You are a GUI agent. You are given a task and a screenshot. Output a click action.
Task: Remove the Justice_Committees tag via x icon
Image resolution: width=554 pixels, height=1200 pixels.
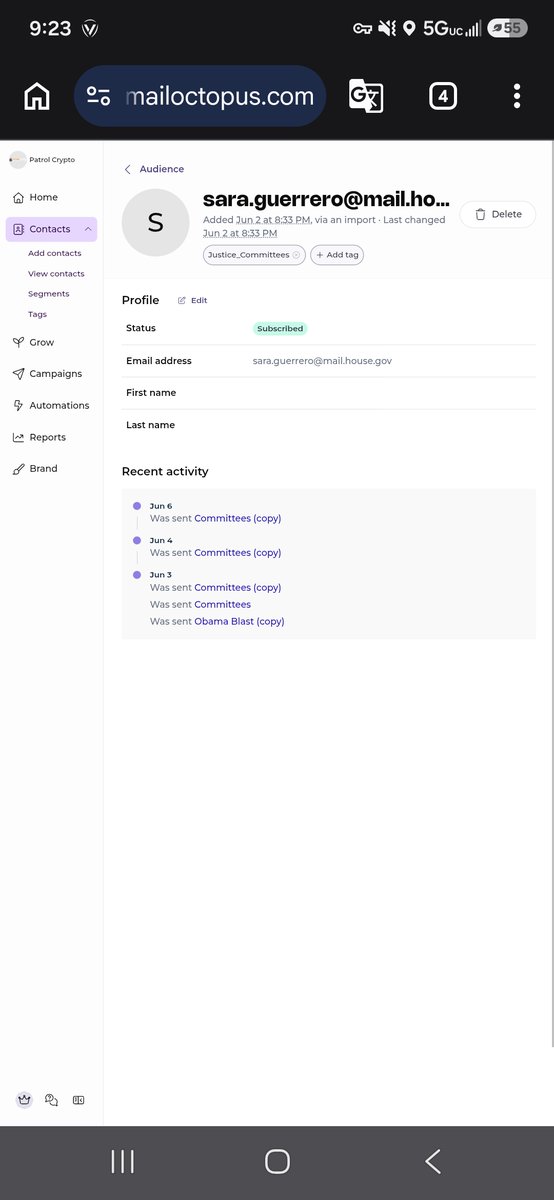pos(296,255)
